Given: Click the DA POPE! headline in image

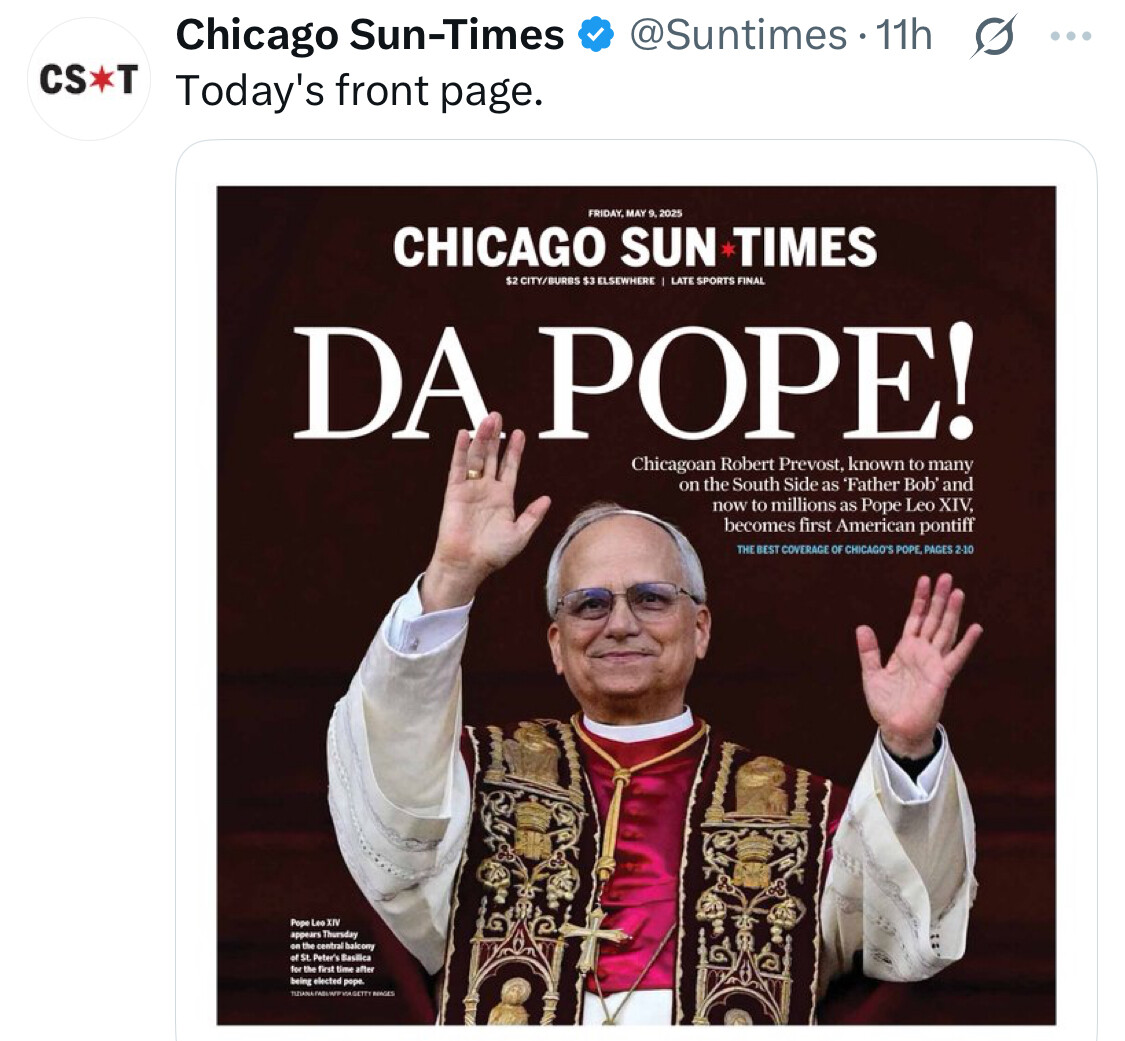Looking at the screenshot, I should pos(634,381).
